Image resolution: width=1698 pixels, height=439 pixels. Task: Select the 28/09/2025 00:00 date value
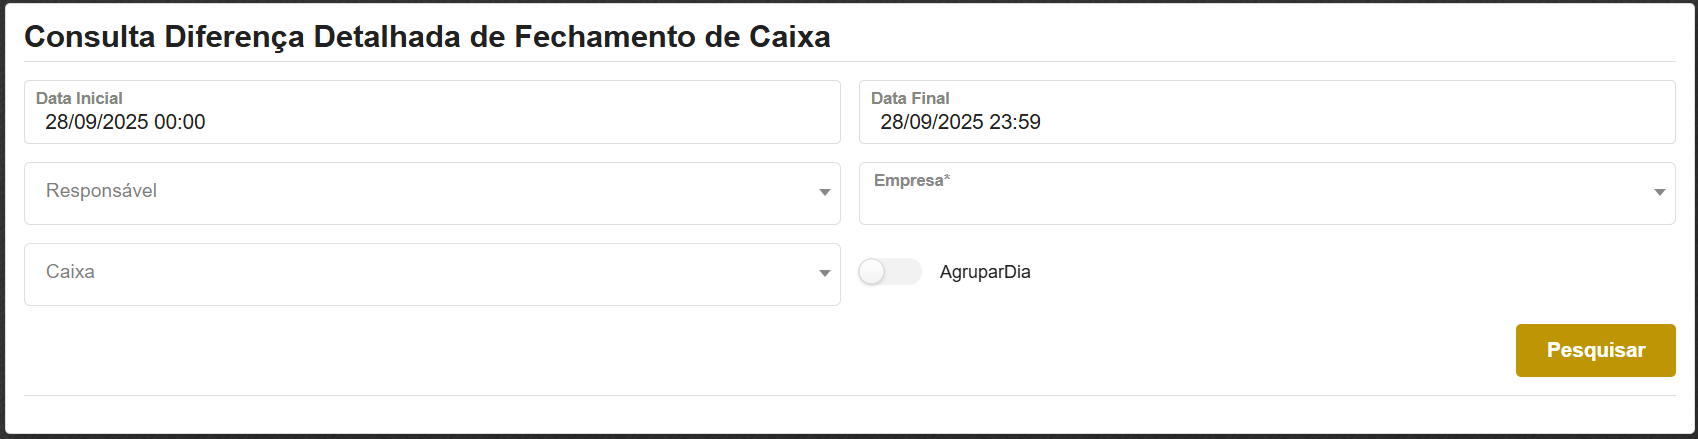coord(125,122)
